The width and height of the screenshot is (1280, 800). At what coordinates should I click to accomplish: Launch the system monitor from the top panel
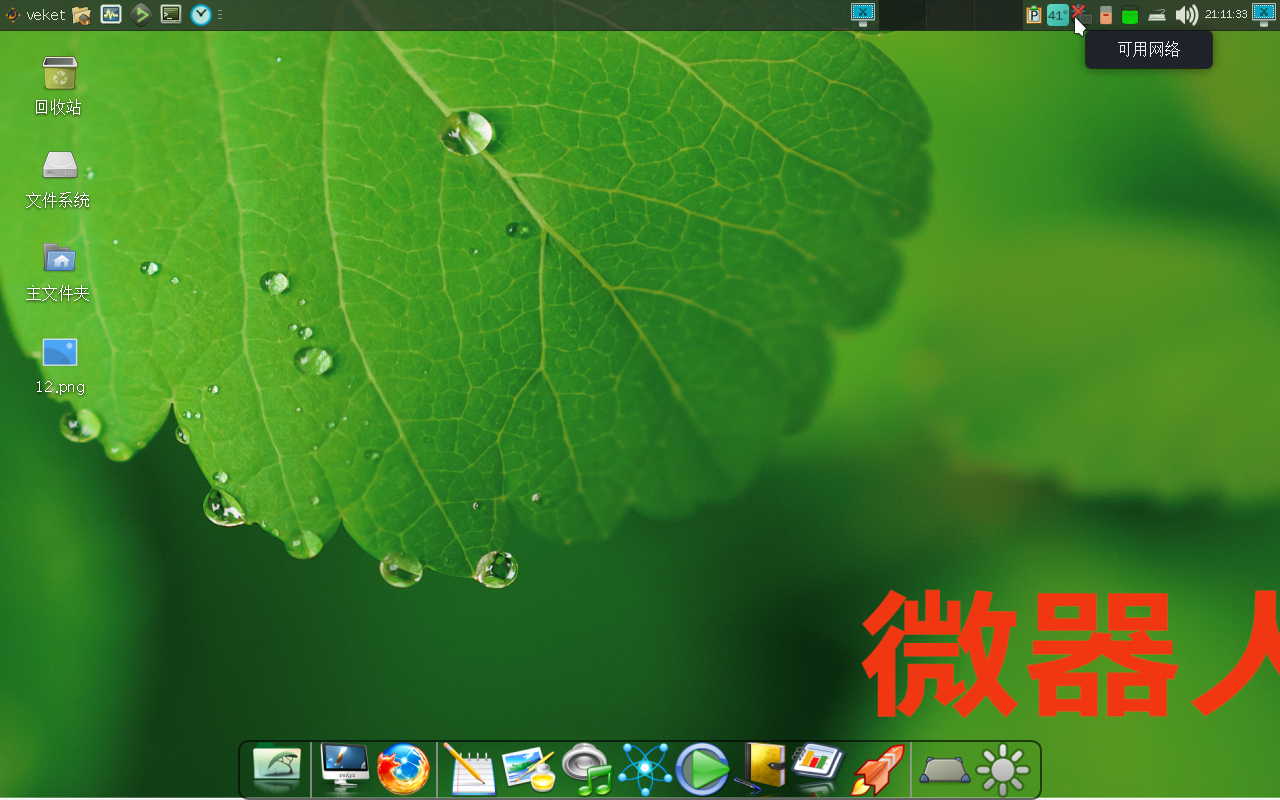point(111,14)
